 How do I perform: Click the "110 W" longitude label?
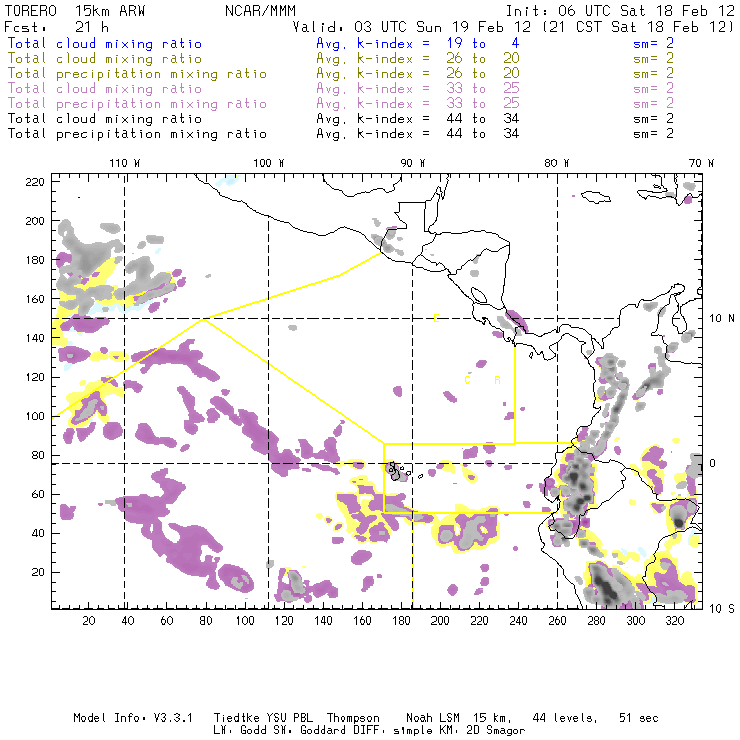point(125,163)
